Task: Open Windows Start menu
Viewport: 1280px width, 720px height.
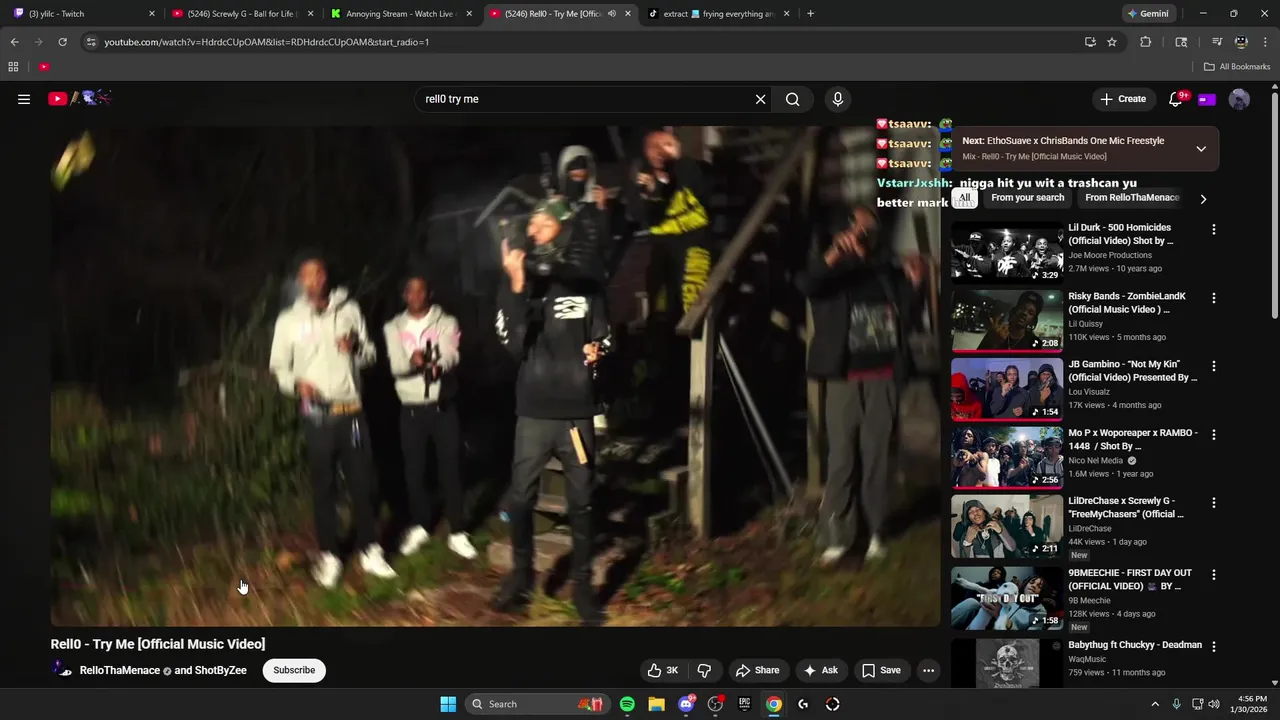Action: pos(448,704)
